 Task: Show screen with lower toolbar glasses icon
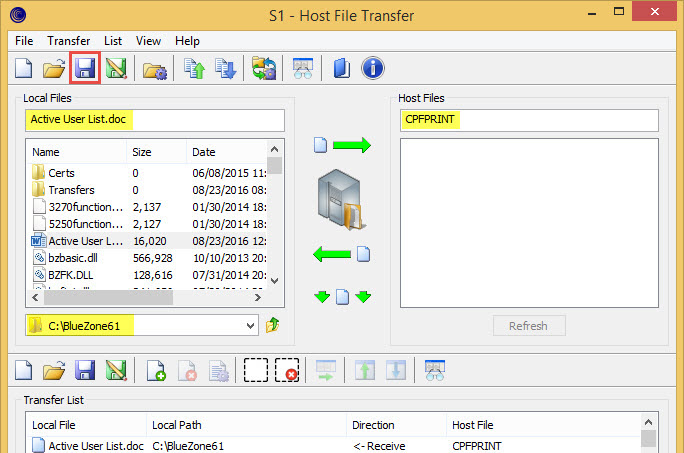pyautogui.click(x=434, y=371)
